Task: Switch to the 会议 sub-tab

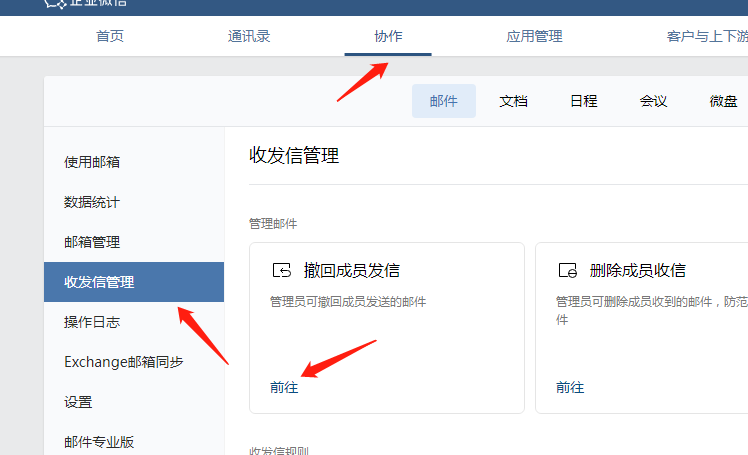Action: 654,101
